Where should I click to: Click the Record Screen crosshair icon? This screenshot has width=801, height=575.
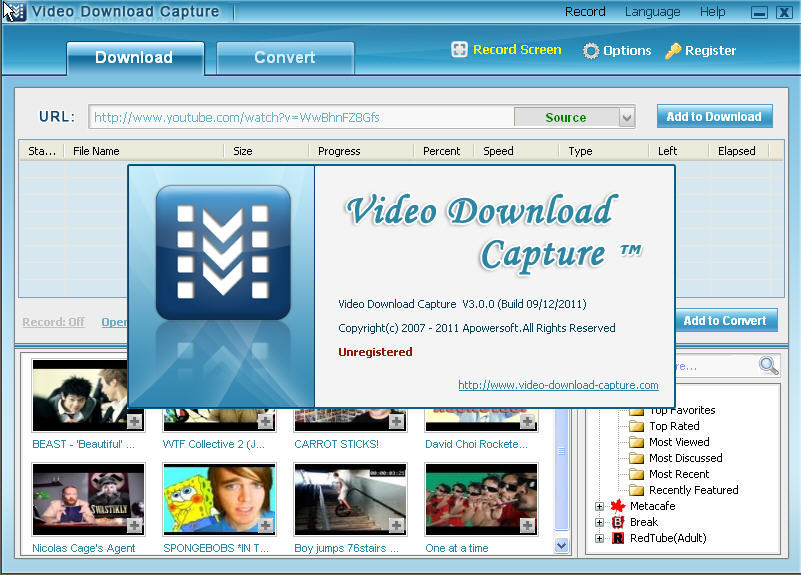pyautogui.click(x=460, y=50)
